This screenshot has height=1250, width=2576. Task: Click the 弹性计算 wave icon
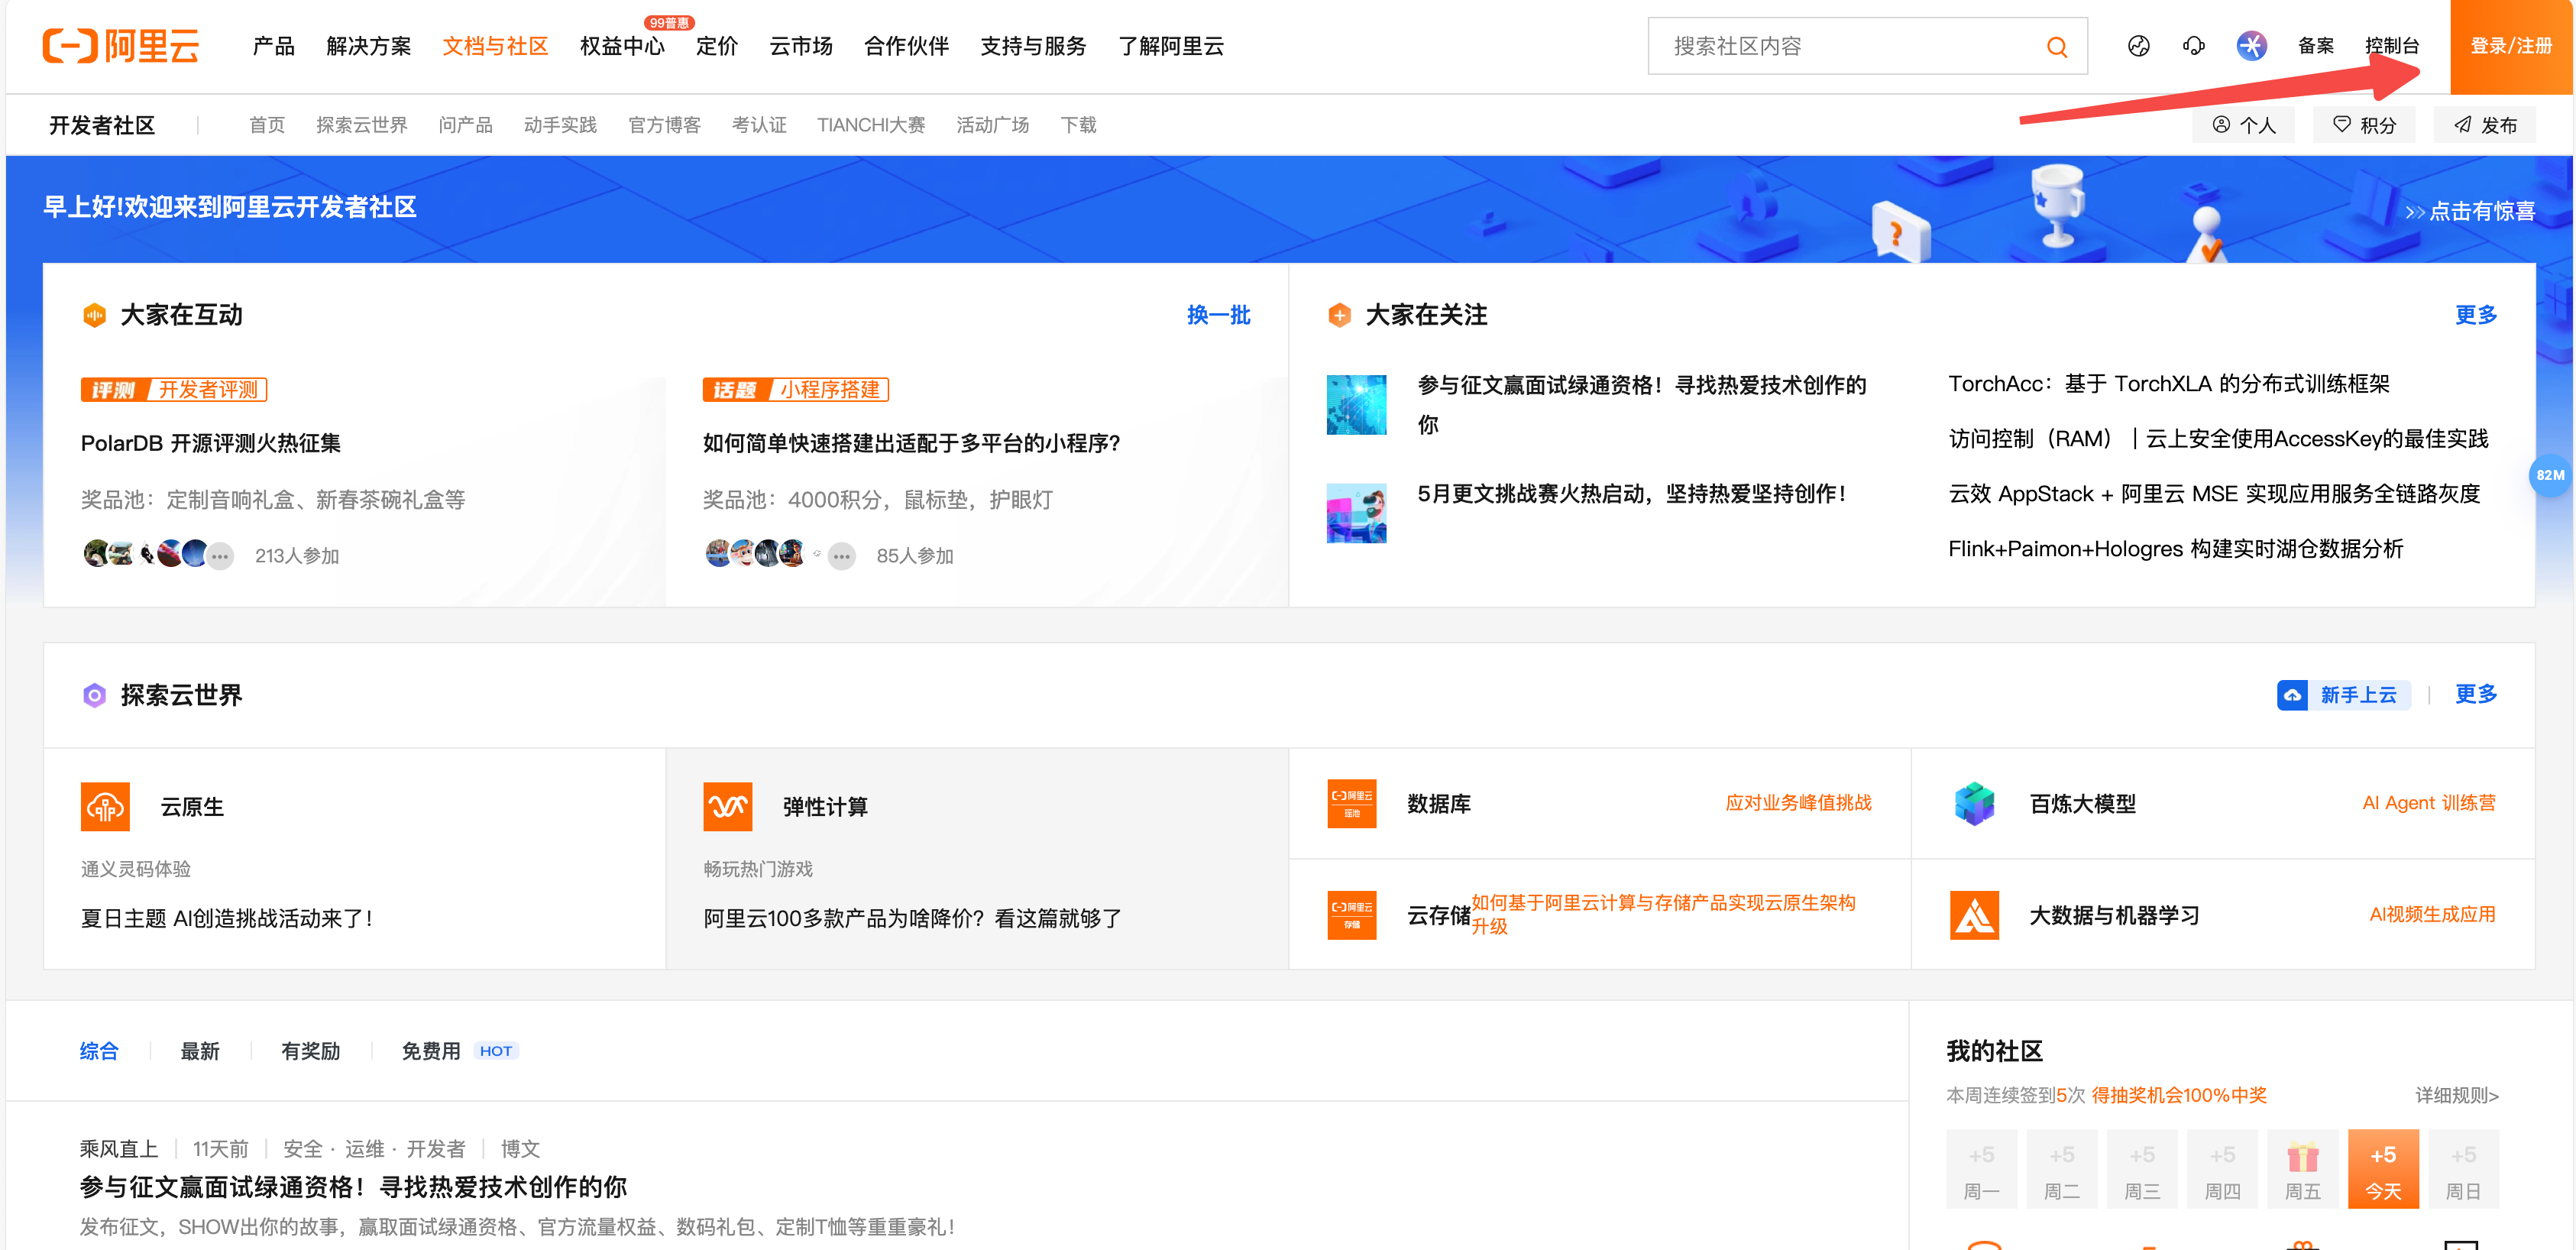(x=727, y=806)
